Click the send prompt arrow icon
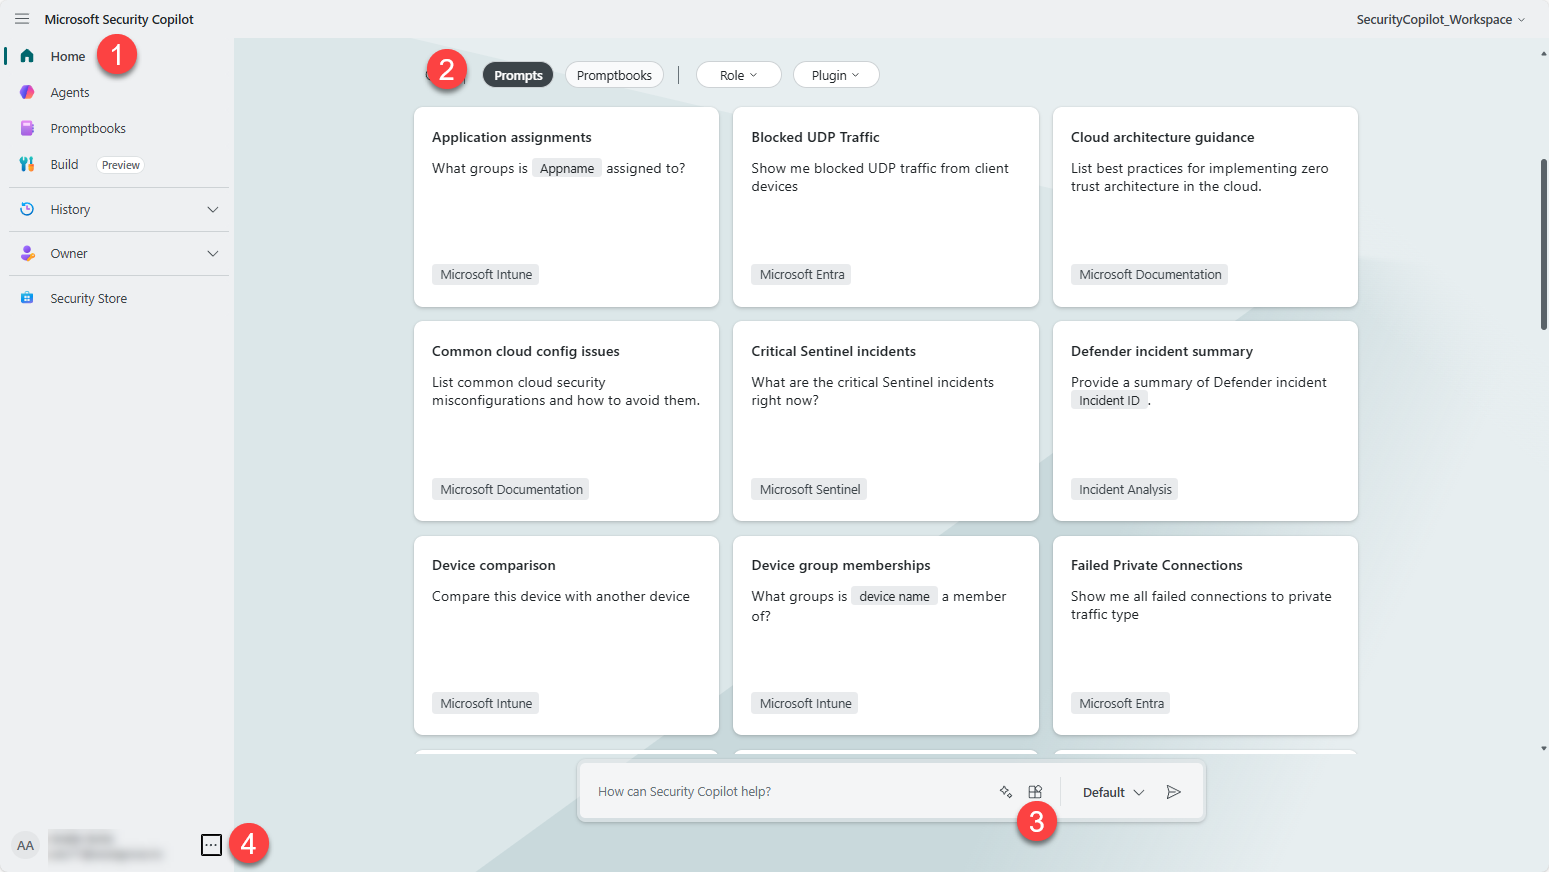Screen dimensions: 1549x872 pos(1174,791)
